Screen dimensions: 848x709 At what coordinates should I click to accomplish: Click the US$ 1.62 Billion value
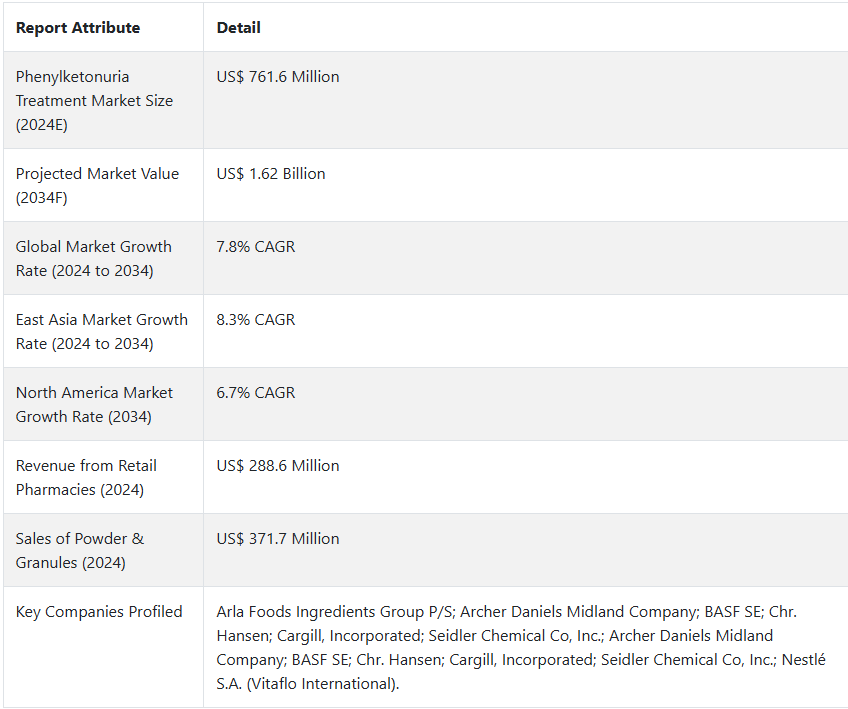pyautogui.click(x=271, y=174)
